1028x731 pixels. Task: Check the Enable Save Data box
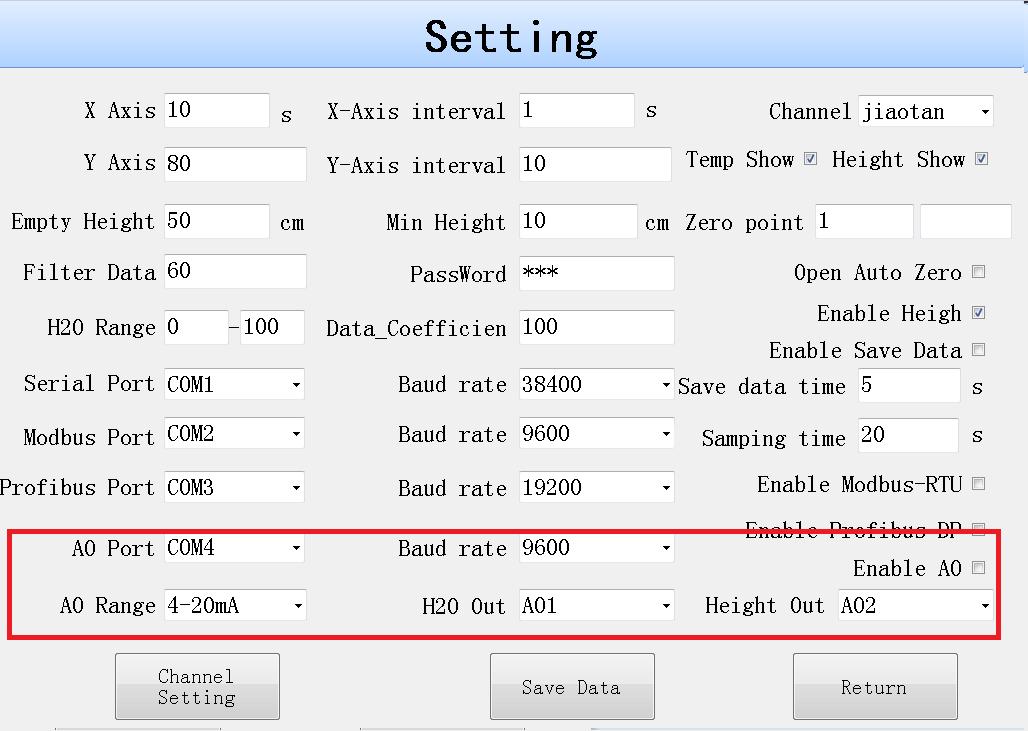(978, 350)
